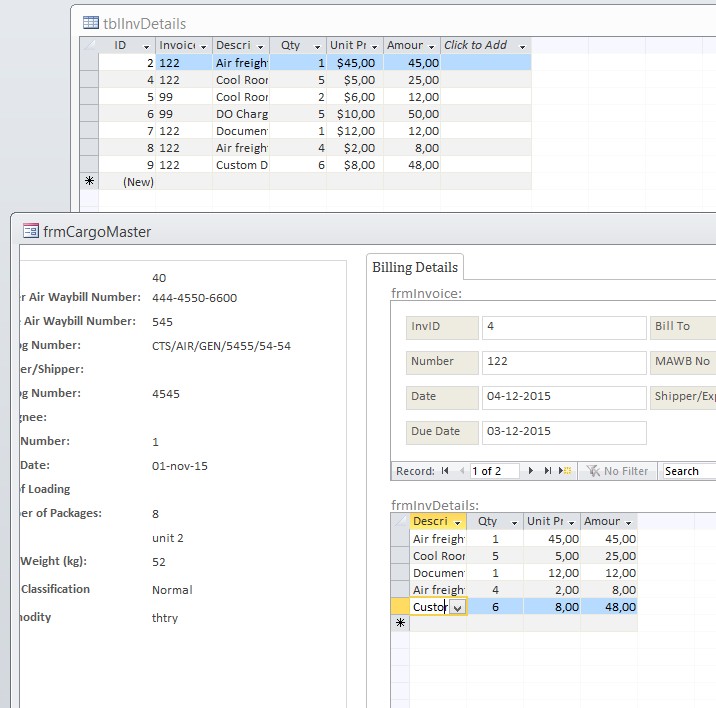The image size is (716, 708).
Task: Click select-all corner of tblInvDetails grid
Action: 88,45
